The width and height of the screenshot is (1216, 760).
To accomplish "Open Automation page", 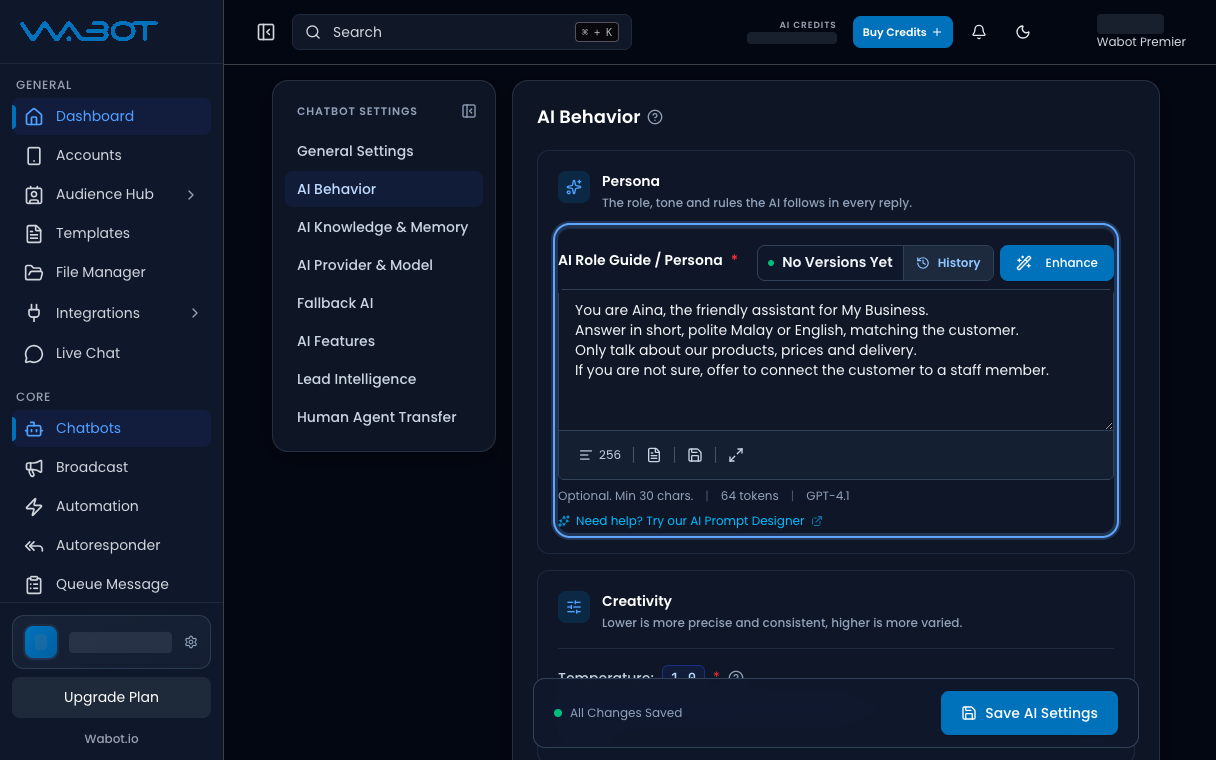I will coord(111,506).
